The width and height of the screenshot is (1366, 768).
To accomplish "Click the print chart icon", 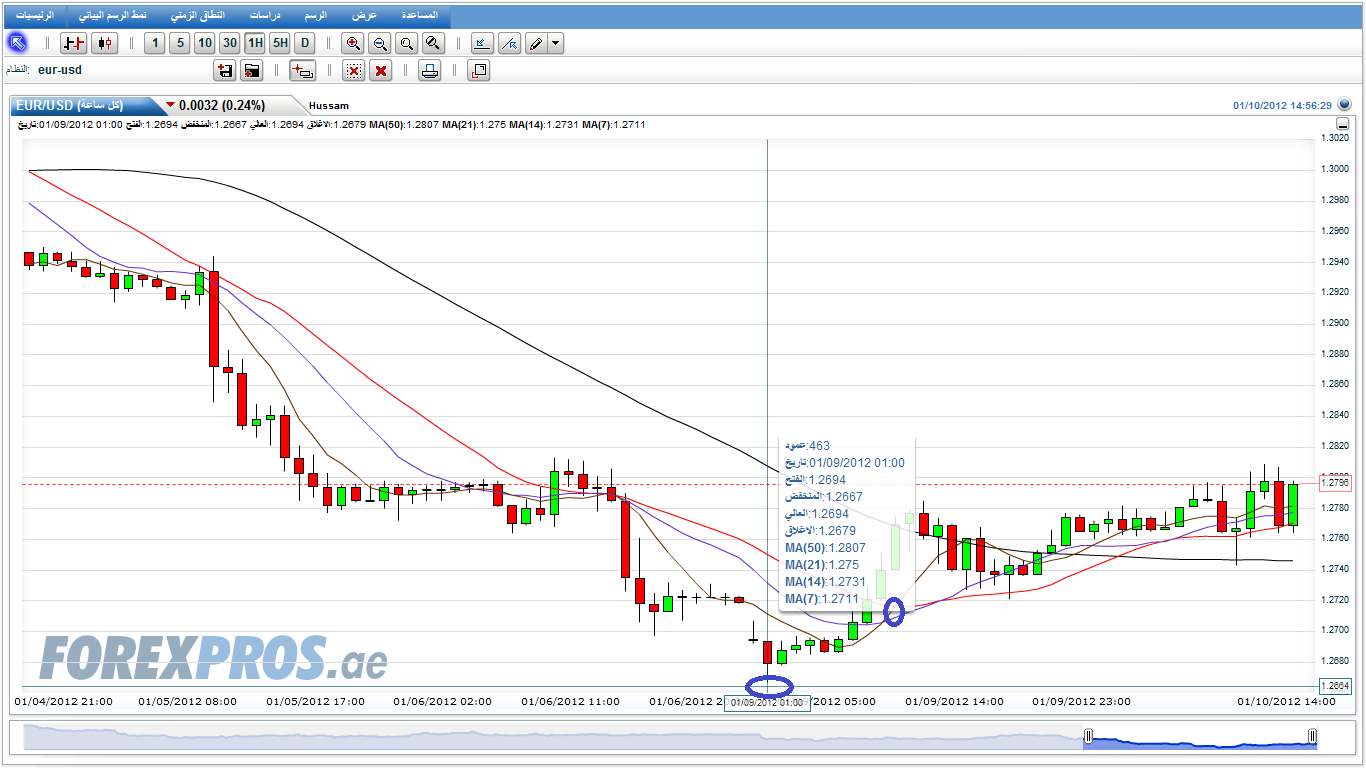I will coord(430,70).
